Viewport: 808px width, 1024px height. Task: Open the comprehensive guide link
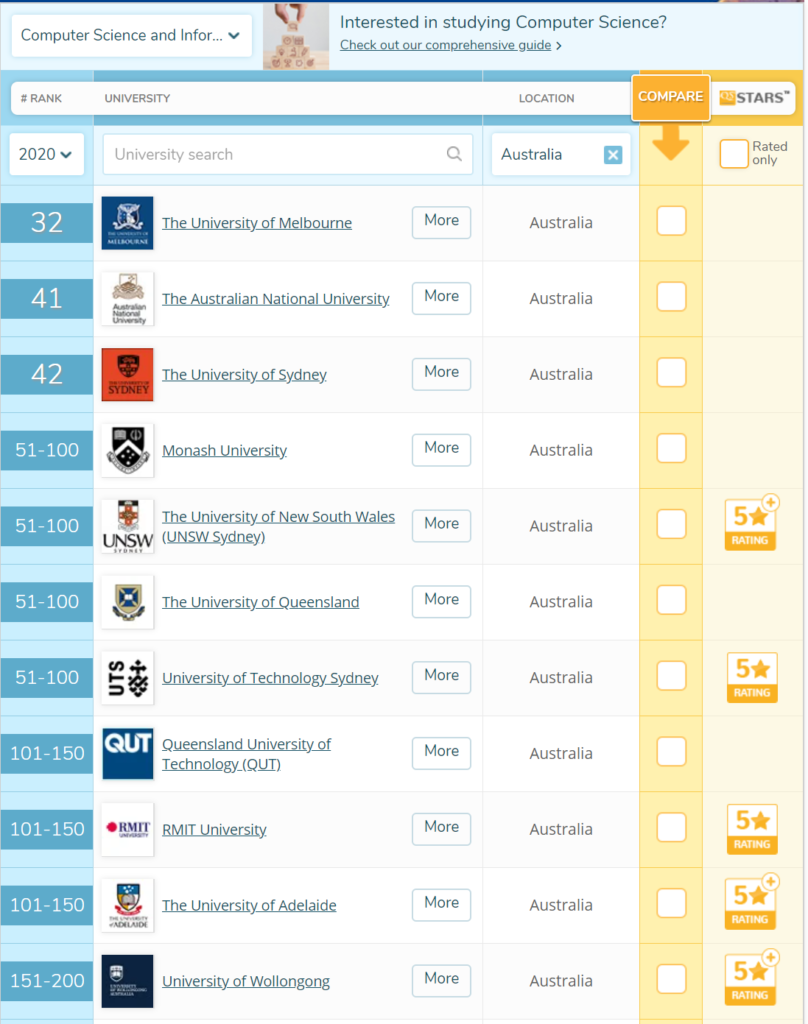click(445, 45)
